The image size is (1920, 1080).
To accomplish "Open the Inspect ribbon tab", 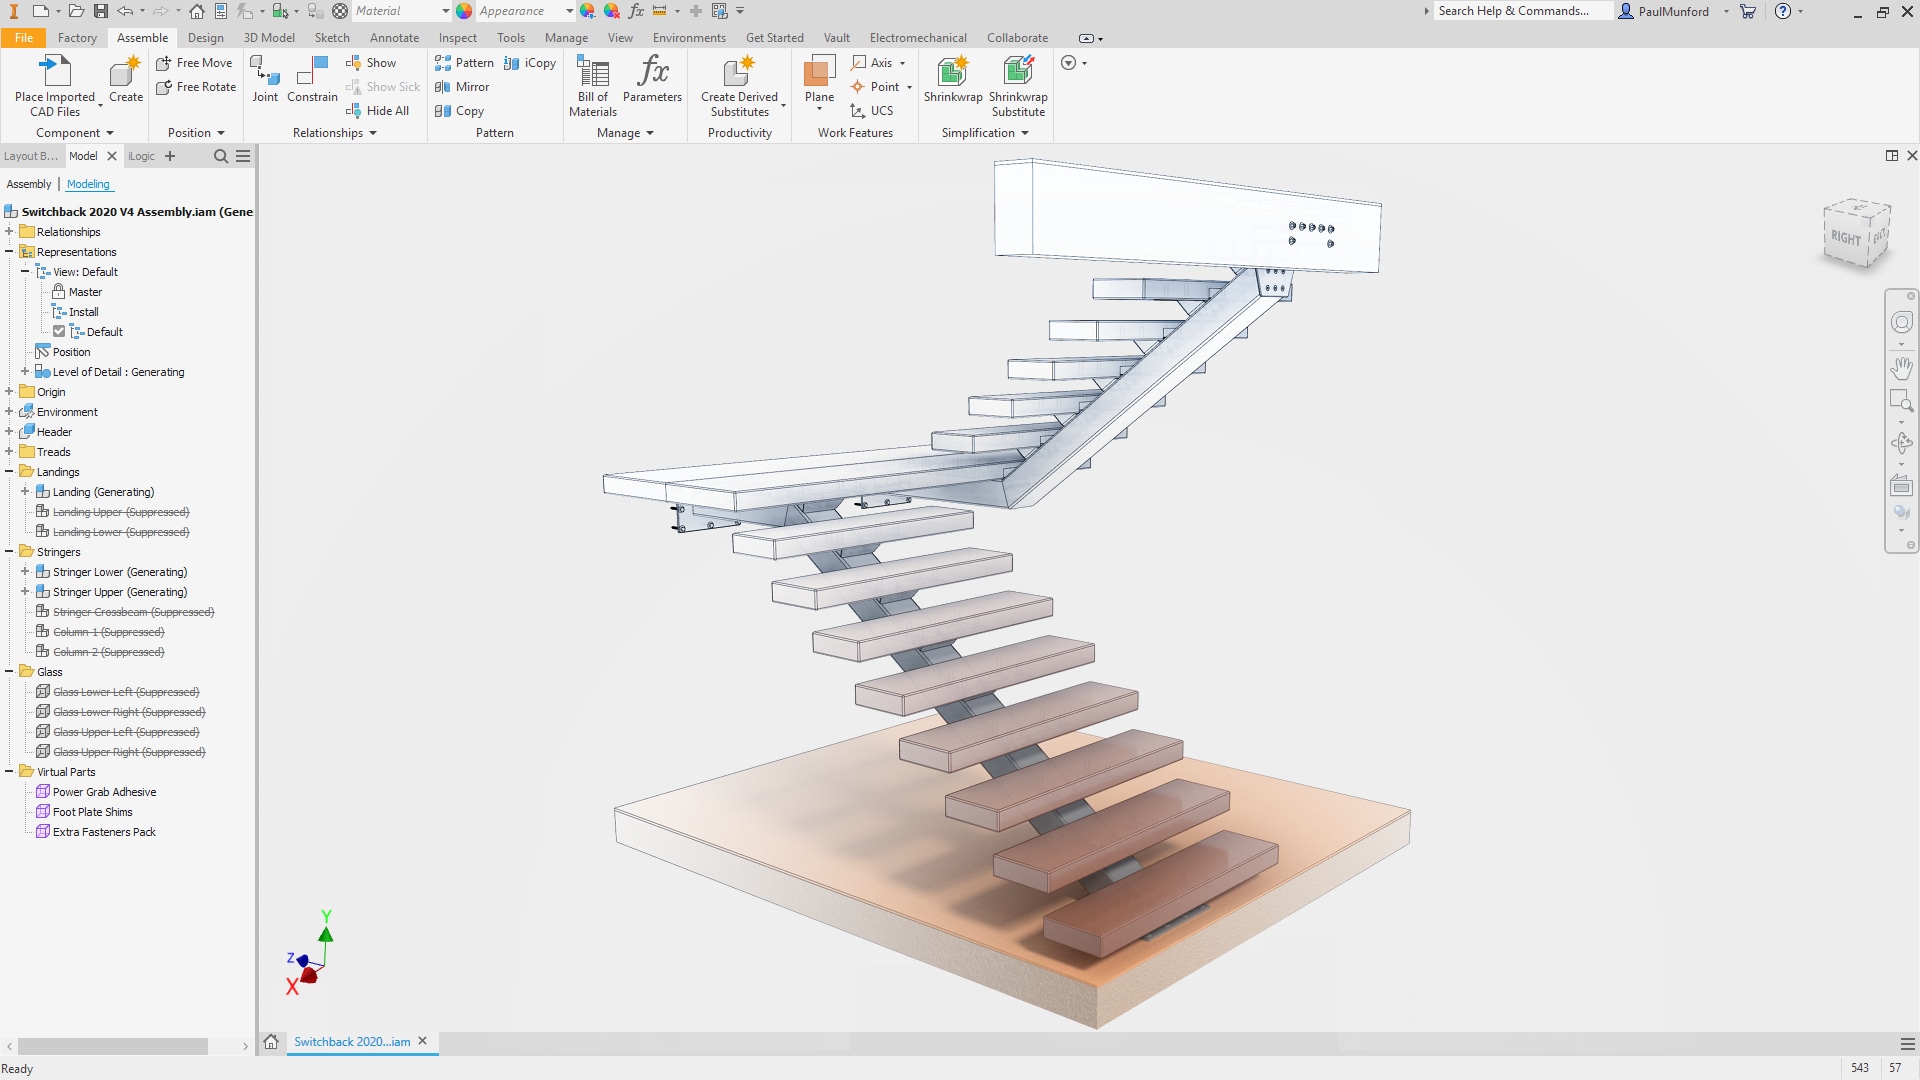I will click(x=457, y=38).
